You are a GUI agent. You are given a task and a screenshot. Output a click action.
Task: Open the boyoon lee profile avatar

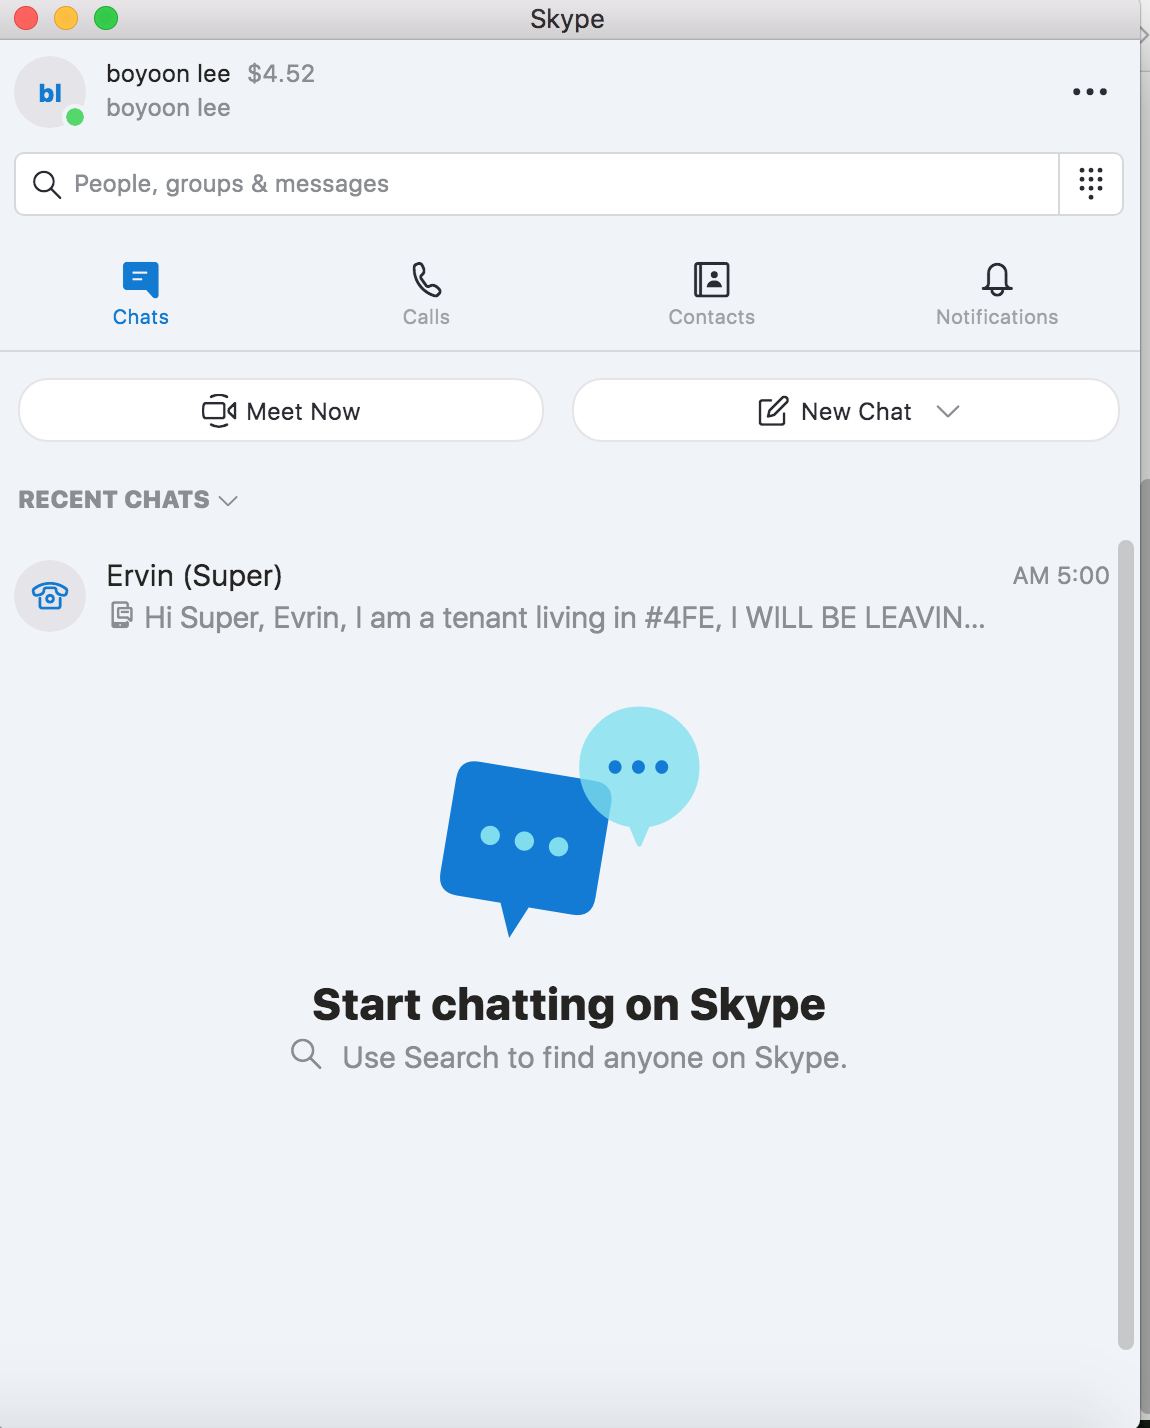(x=50, y=92)
